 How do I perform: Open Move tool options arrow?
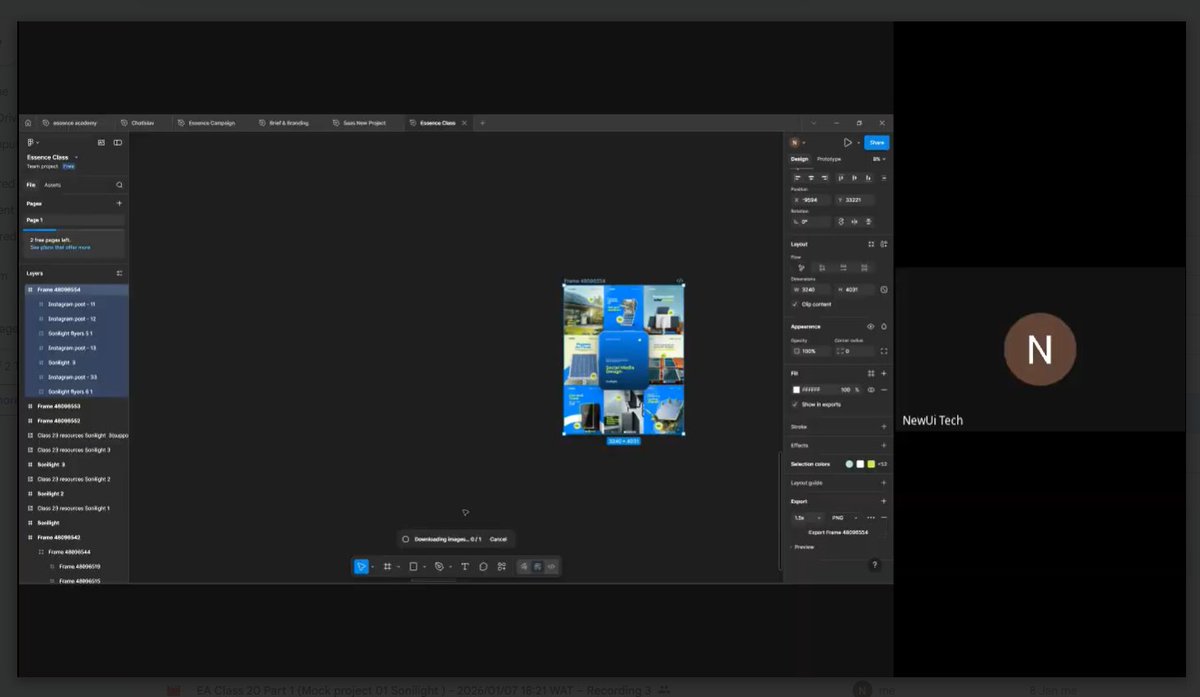point(372,567)
